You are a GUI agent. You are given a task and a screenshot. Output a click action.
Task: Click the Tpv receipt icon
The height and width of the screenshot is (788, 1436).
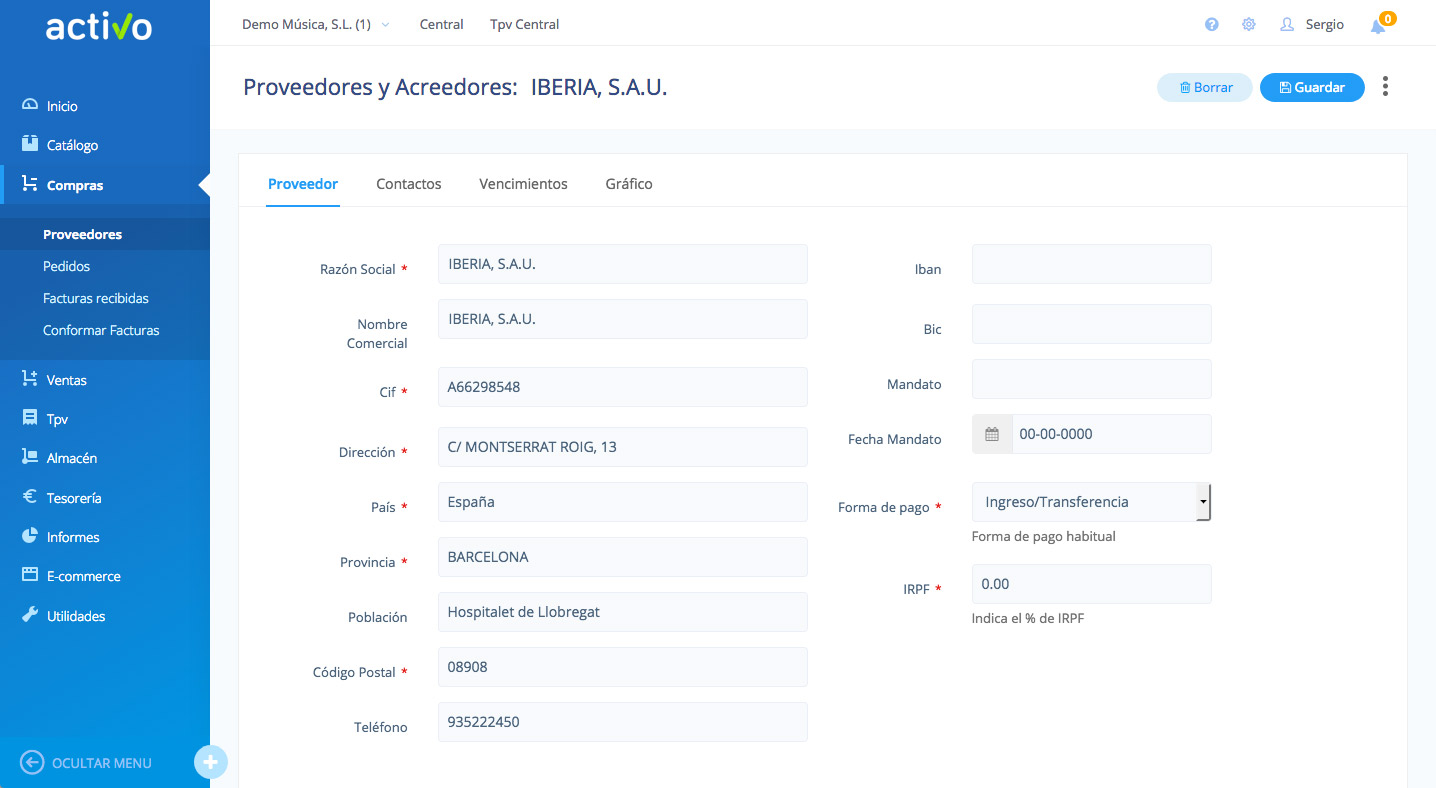29,418
